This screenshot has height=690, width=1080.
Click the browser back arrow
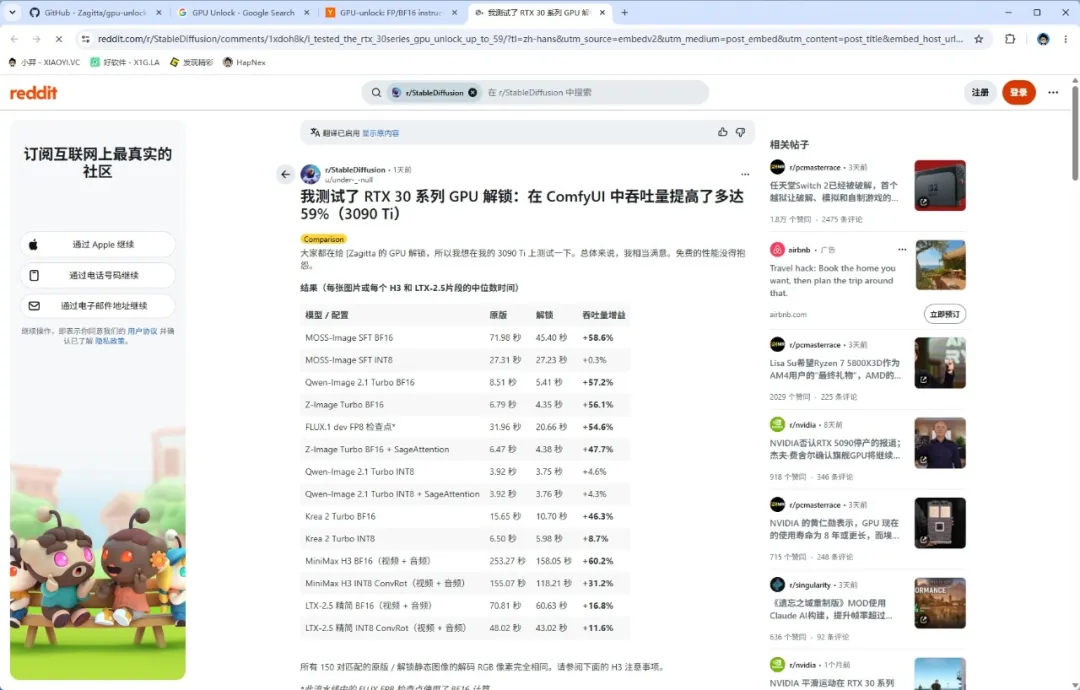pos(14,39)
